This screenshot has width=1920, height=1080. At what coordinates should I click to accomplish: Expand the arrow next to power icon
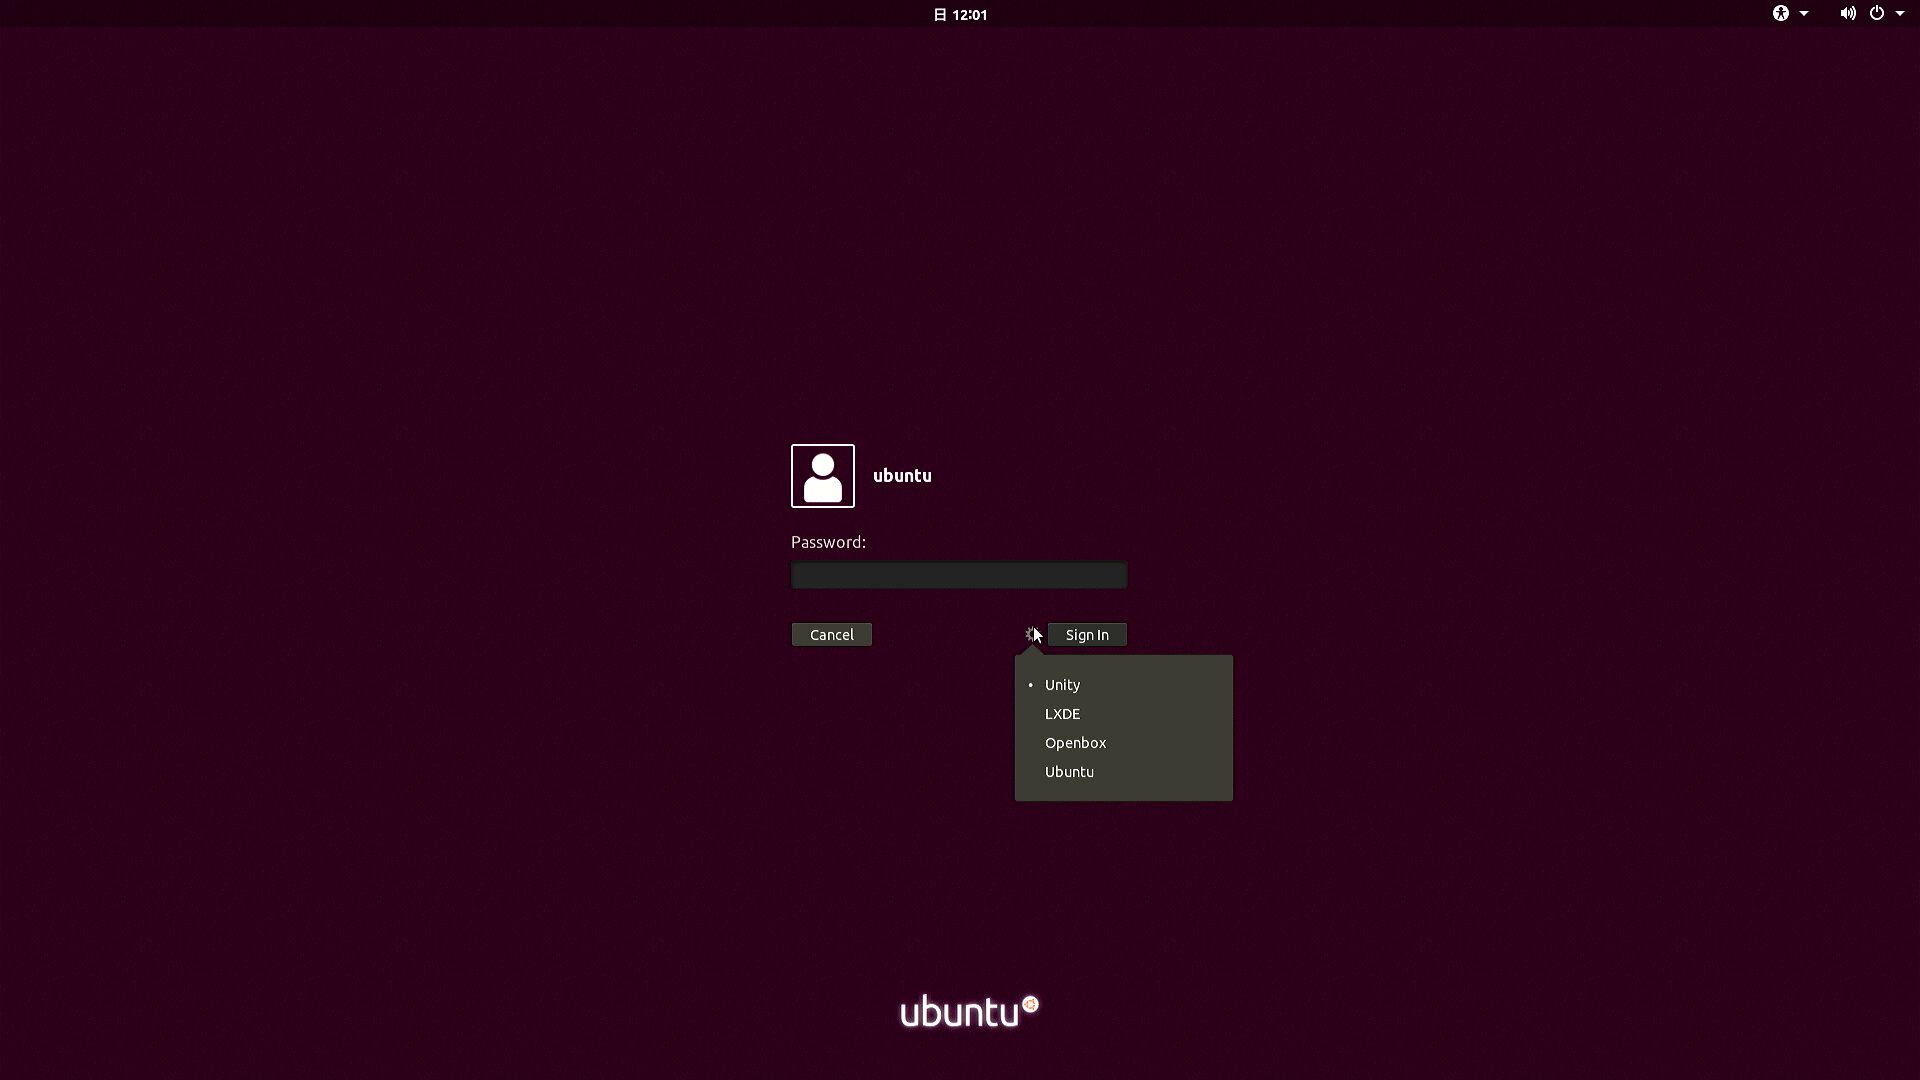point(1900,14)
